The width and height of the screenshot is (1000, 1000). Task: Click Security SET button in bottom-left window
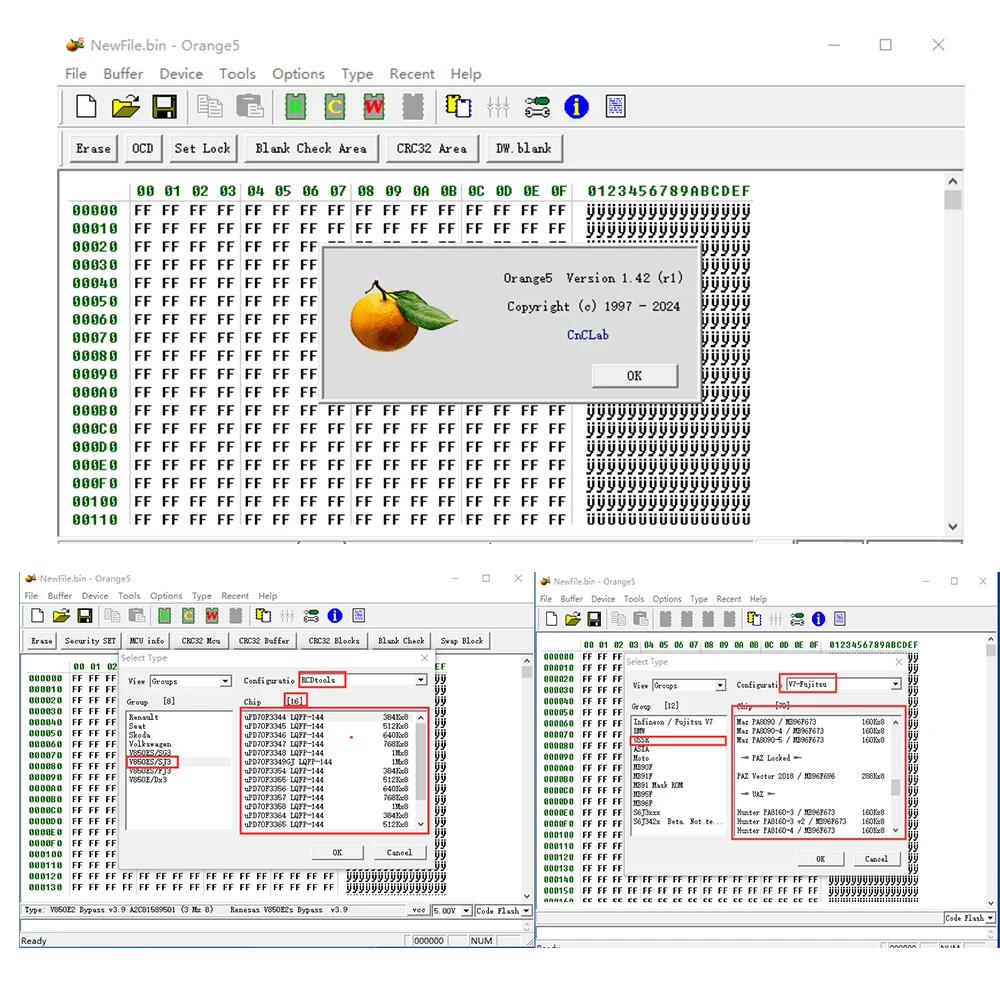coord(91,640)
